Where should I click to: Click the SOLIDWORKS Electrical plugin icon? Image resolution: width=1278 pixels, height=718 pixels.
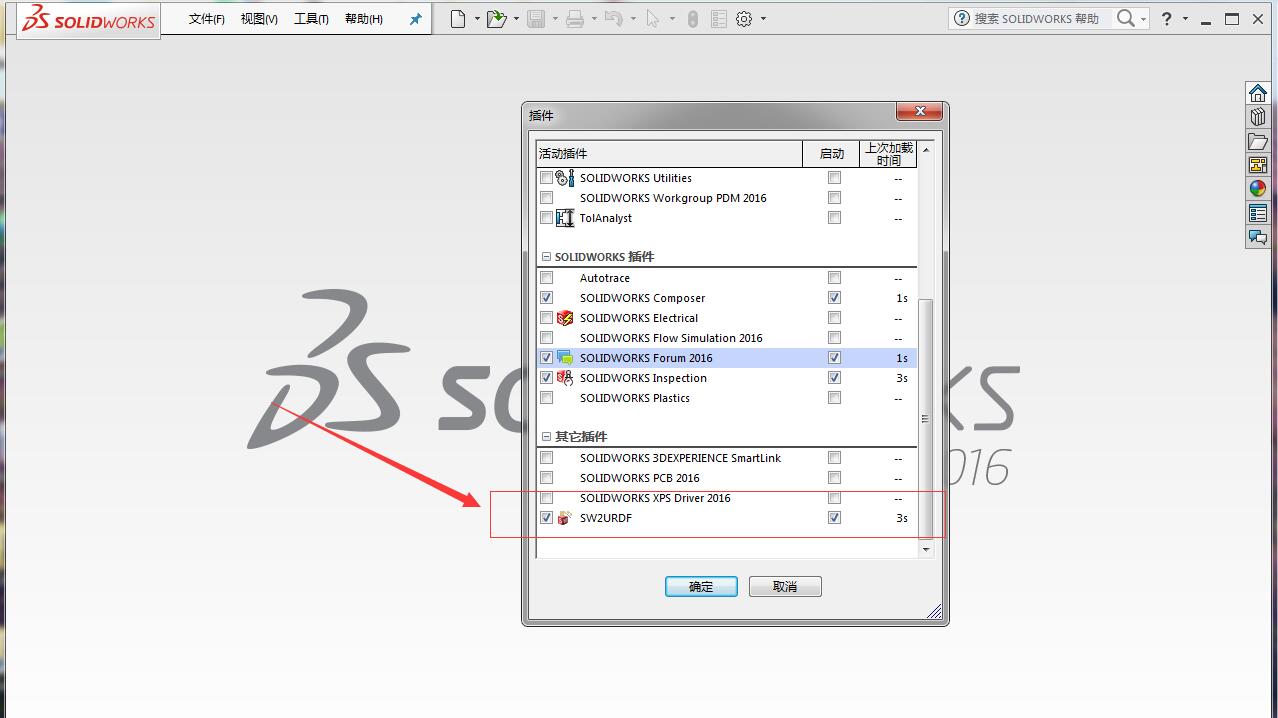(x=565, y=318)
